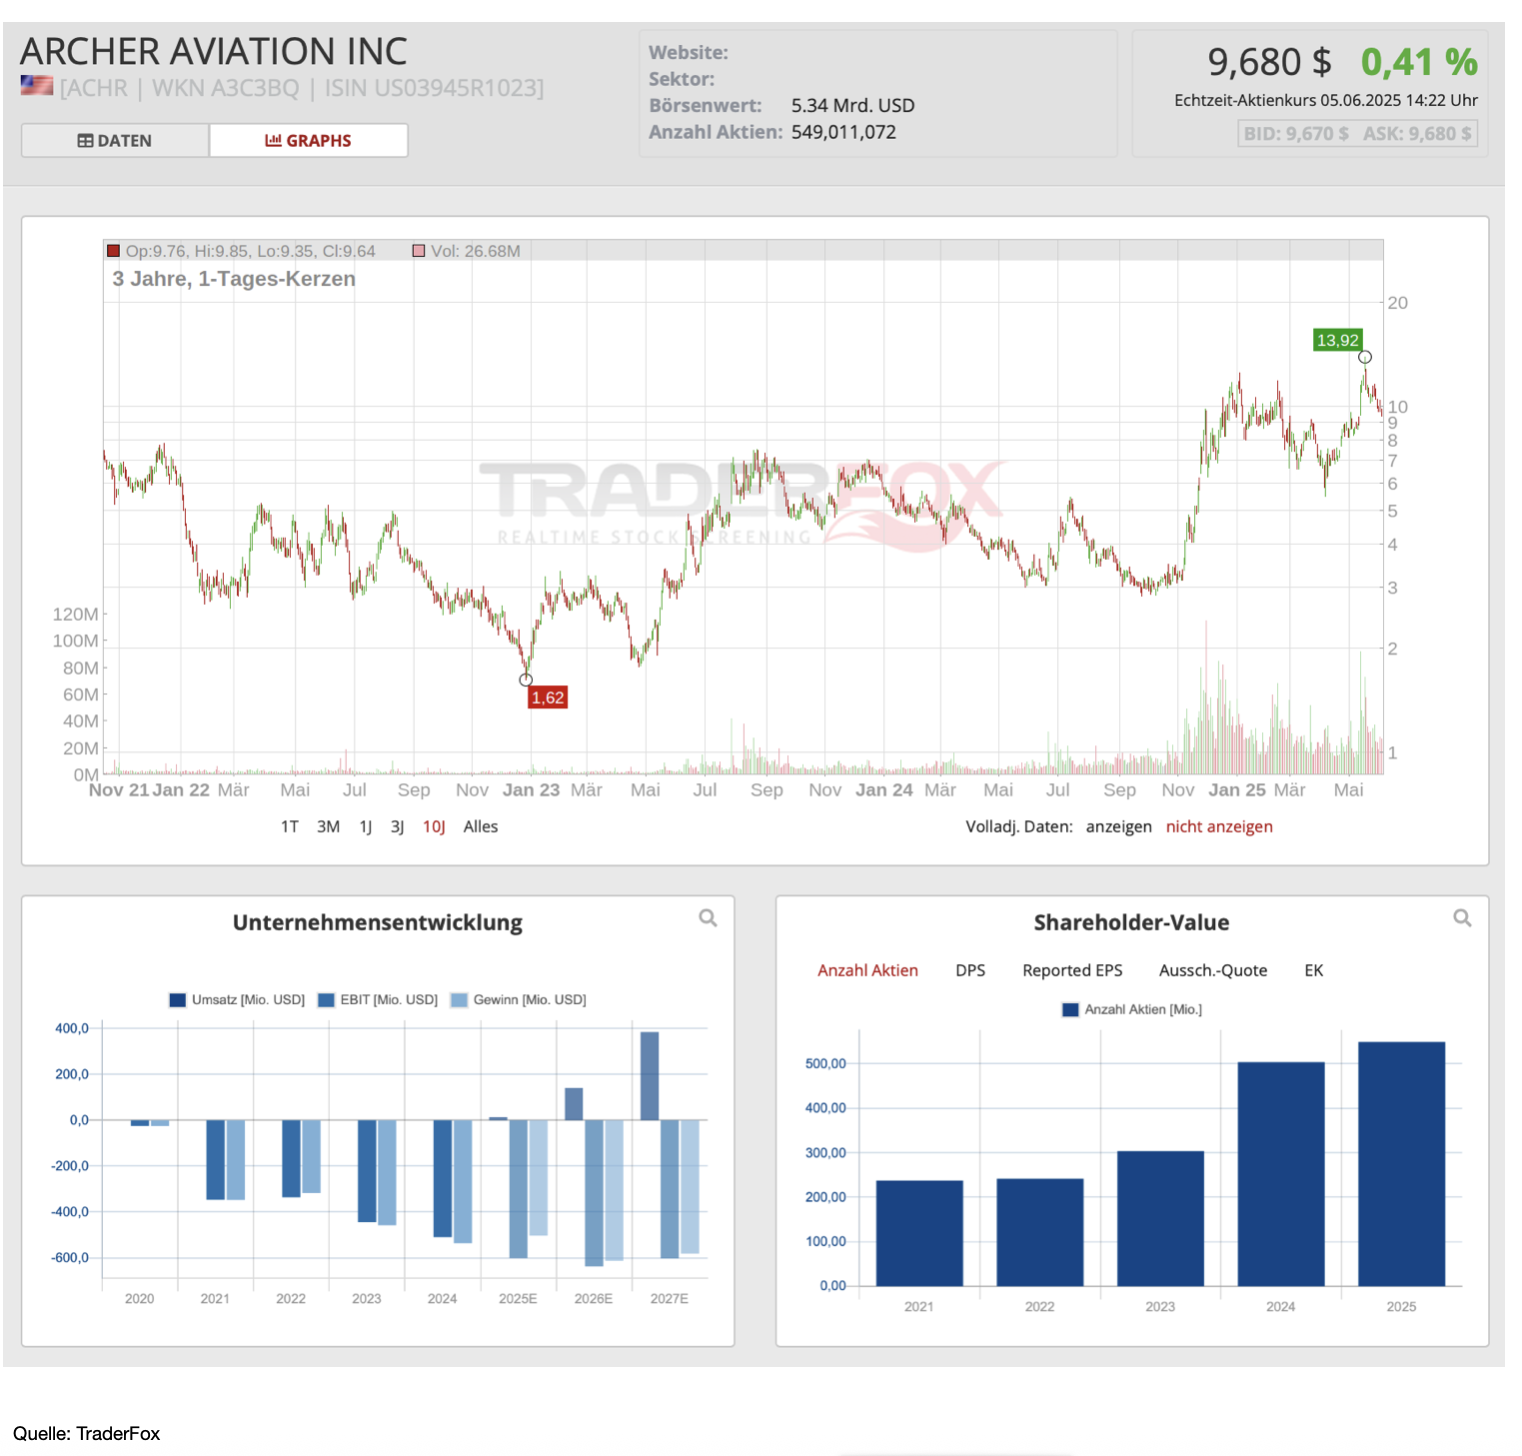
Task: Click the 2021 share count bar
Action: tap(919, 1233)
